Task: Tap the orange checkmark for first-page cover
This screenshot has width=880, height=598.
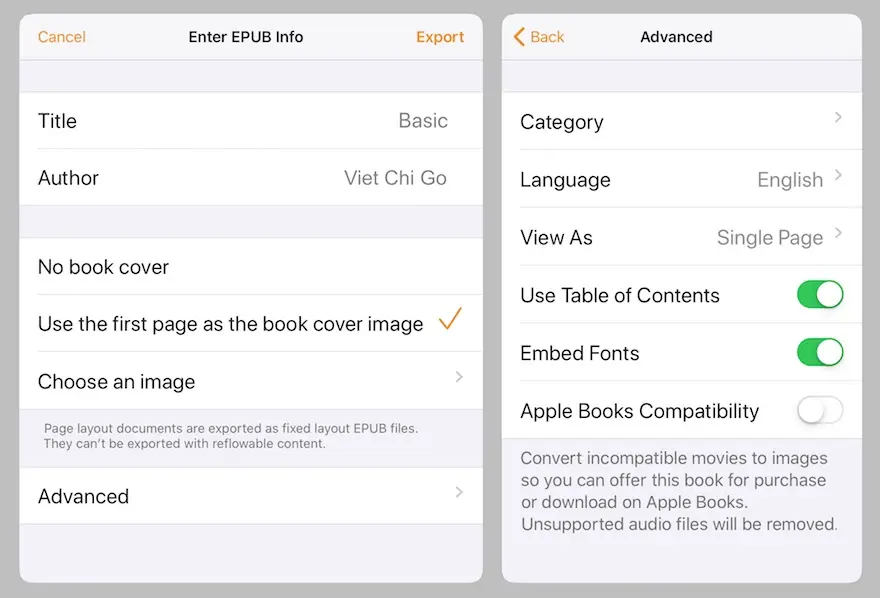Action: (450, 320)
